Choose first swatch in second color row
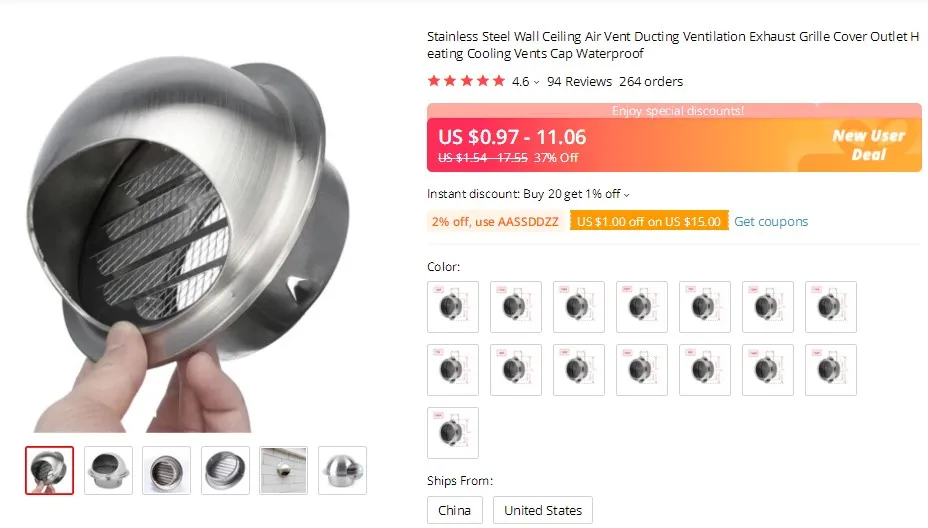The width and height of the screenshot is (928, 528). coord(453,370)
